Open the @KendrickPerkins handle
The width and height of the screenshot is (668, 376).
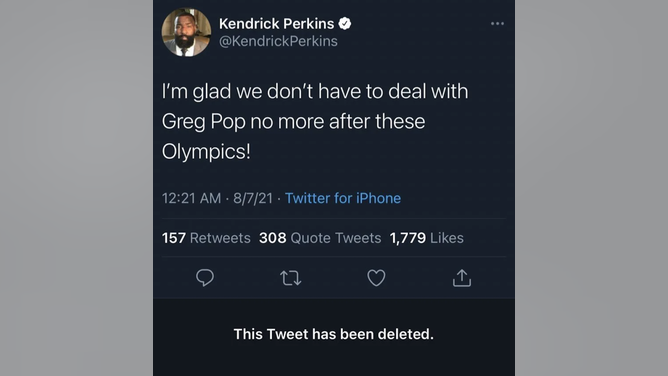[x=278, y=41]
